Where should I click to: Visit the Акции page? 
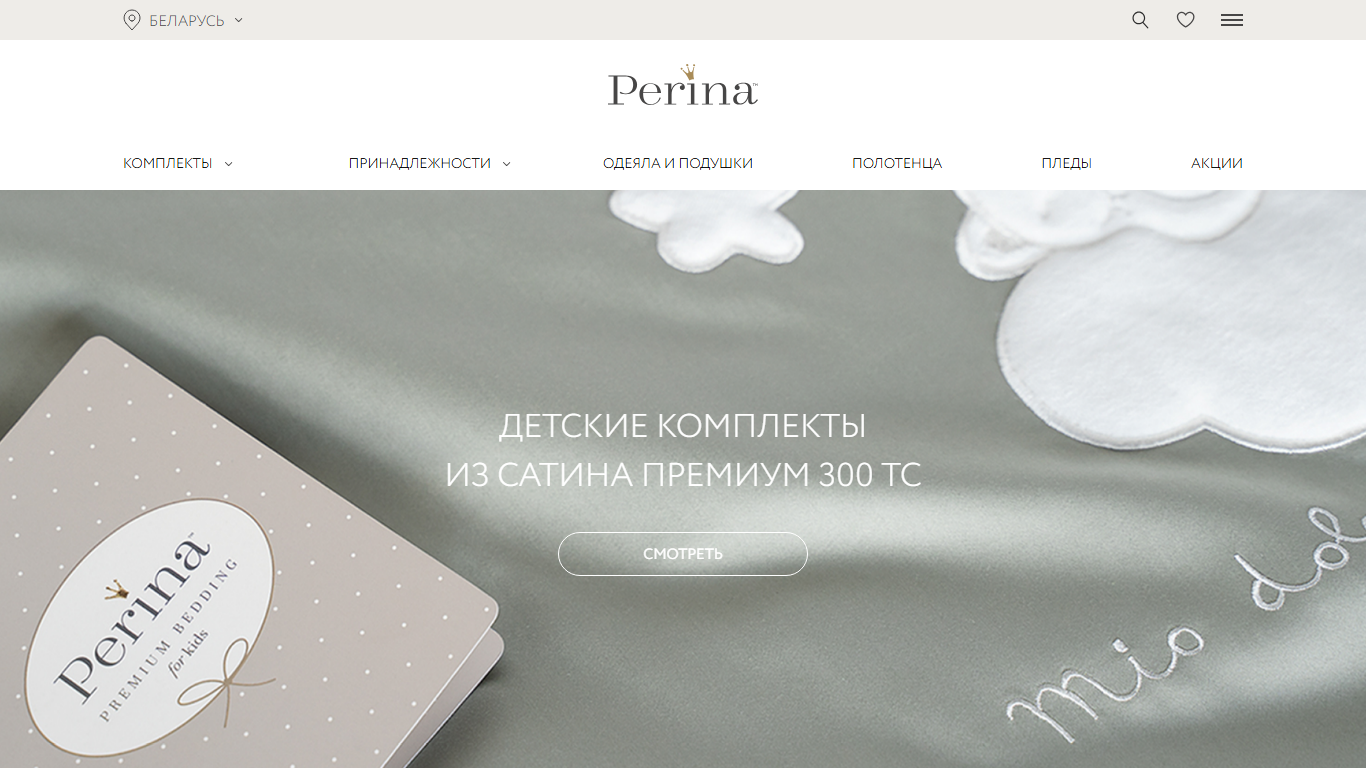click(1217, 163)
